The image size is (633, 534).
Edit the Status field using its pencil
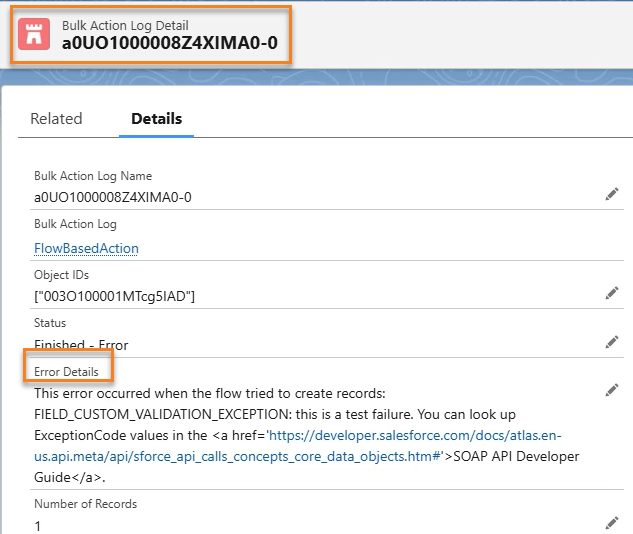tap(612, 342)
